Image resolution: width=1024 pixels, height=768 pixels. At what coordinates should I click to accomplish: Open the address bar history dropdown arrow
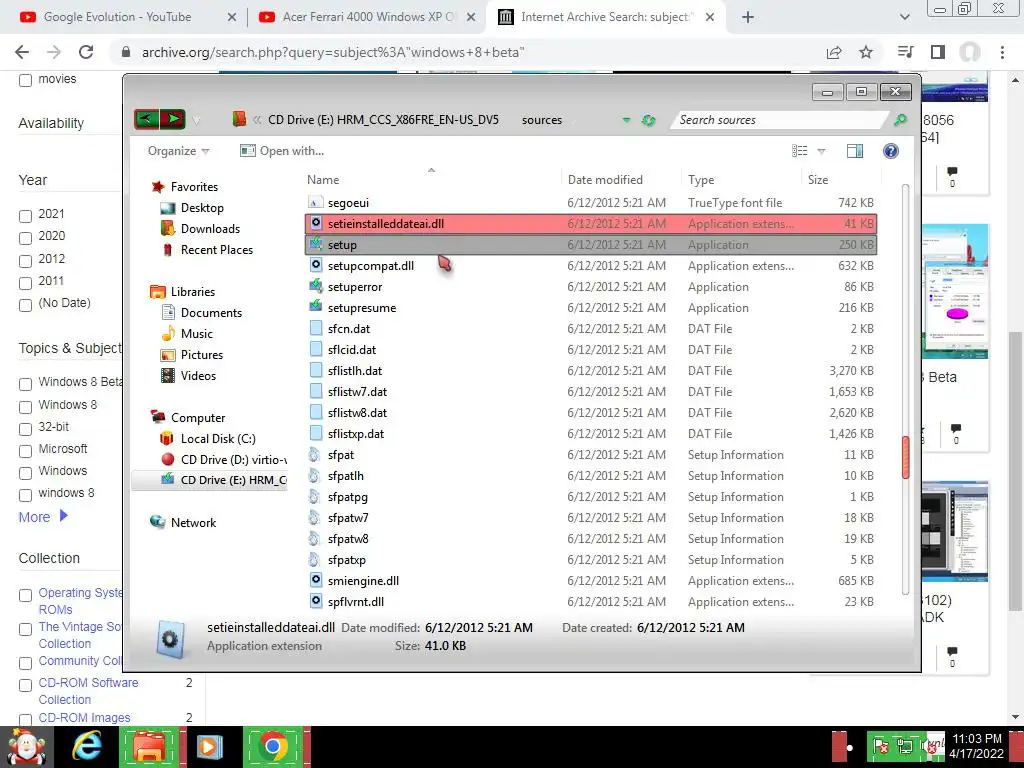click(x=626, y=120)
